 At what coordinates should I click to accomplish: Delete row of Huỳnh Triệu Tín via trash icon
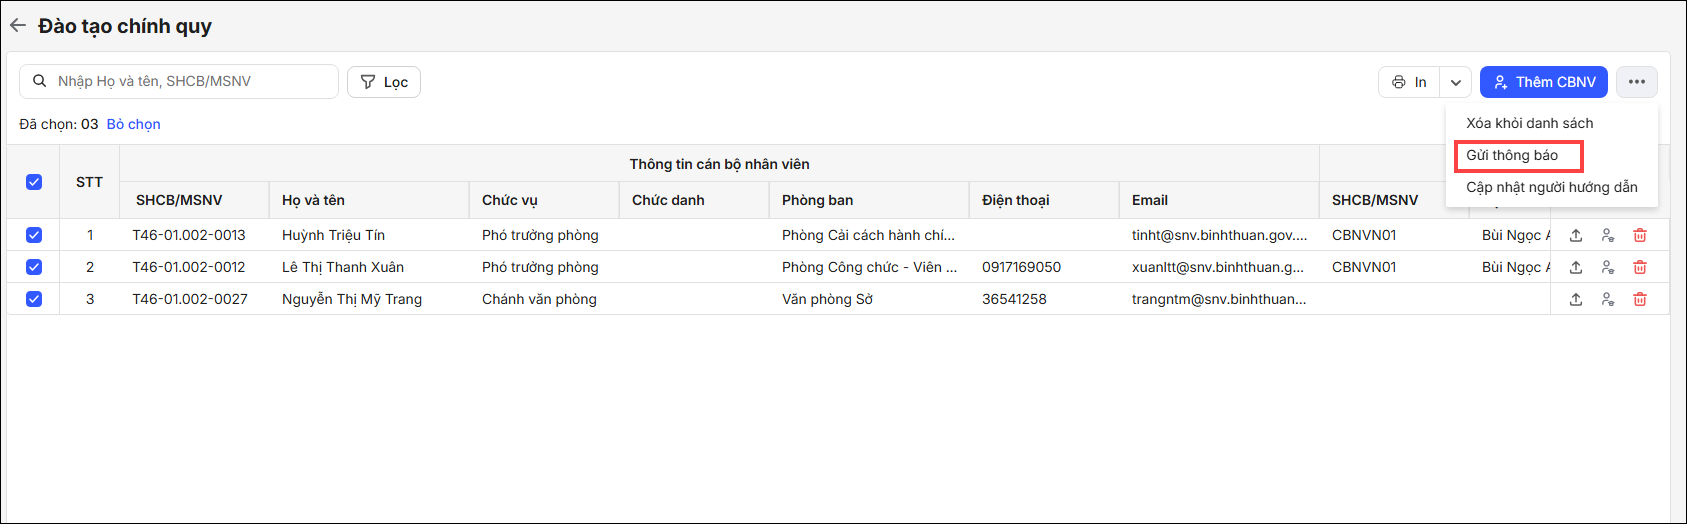[x=1640, y=235]
